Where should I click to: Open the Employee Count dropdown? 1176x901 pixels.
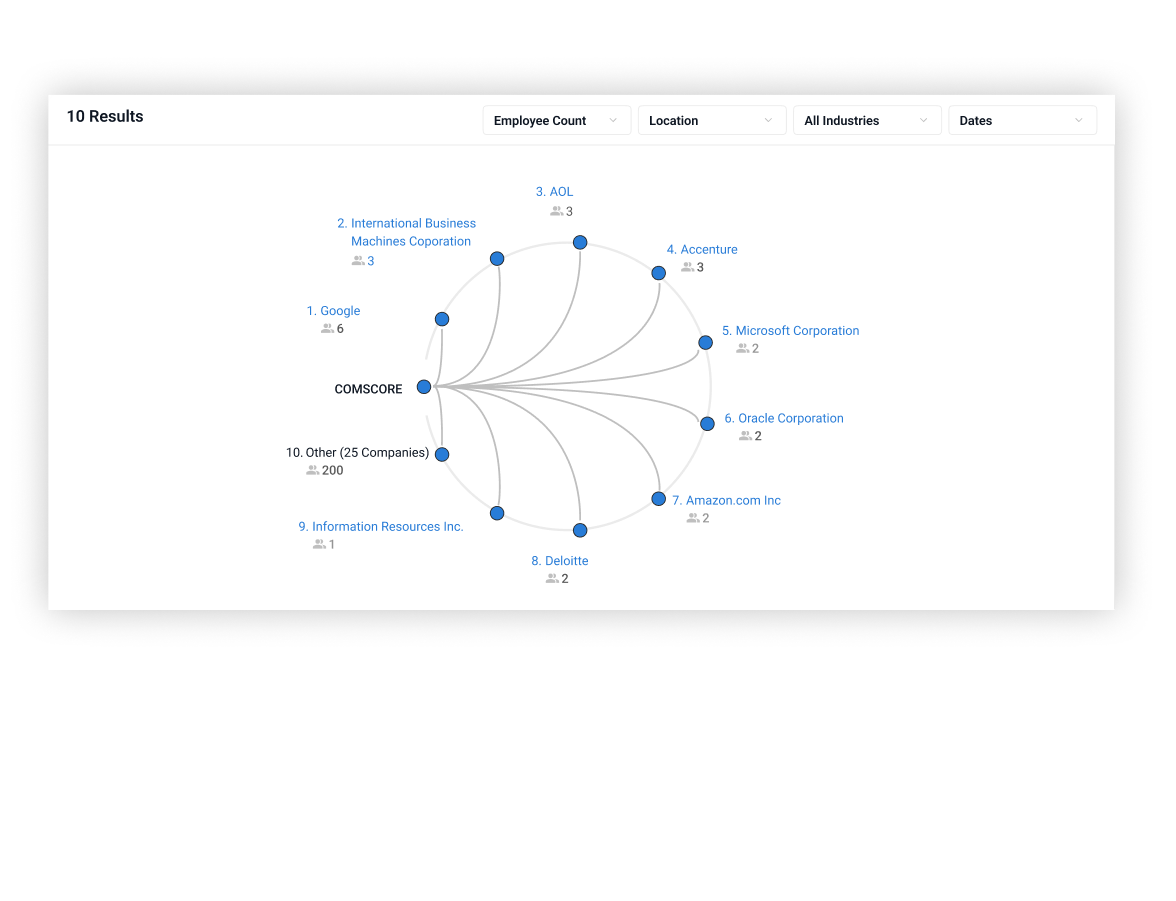556,120
